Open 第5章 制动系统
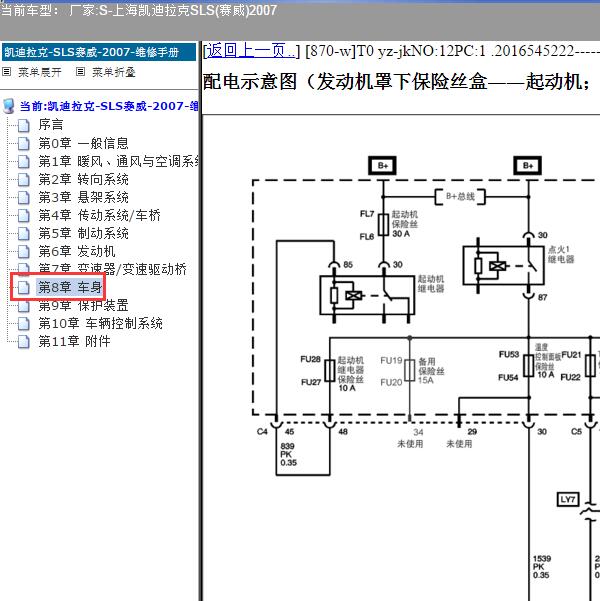The image size is (600, 601). pos(83,233)
